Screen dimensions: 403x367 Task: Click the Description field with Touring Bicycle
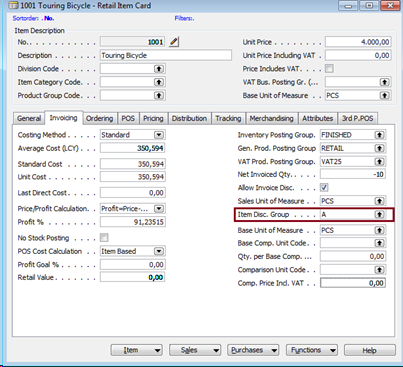click(x=166, y=55)
